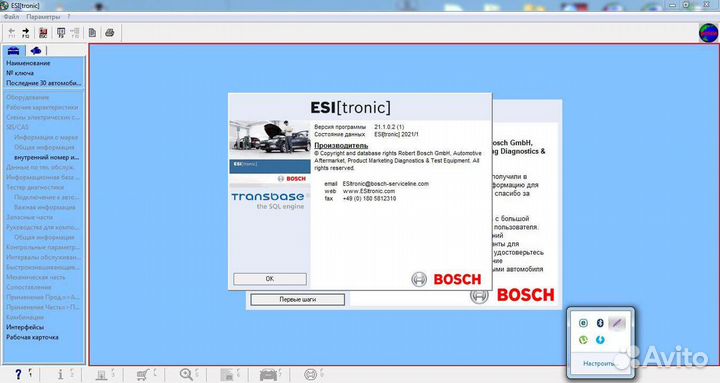Select the passenger car vehicle tab

pos(14,51)
